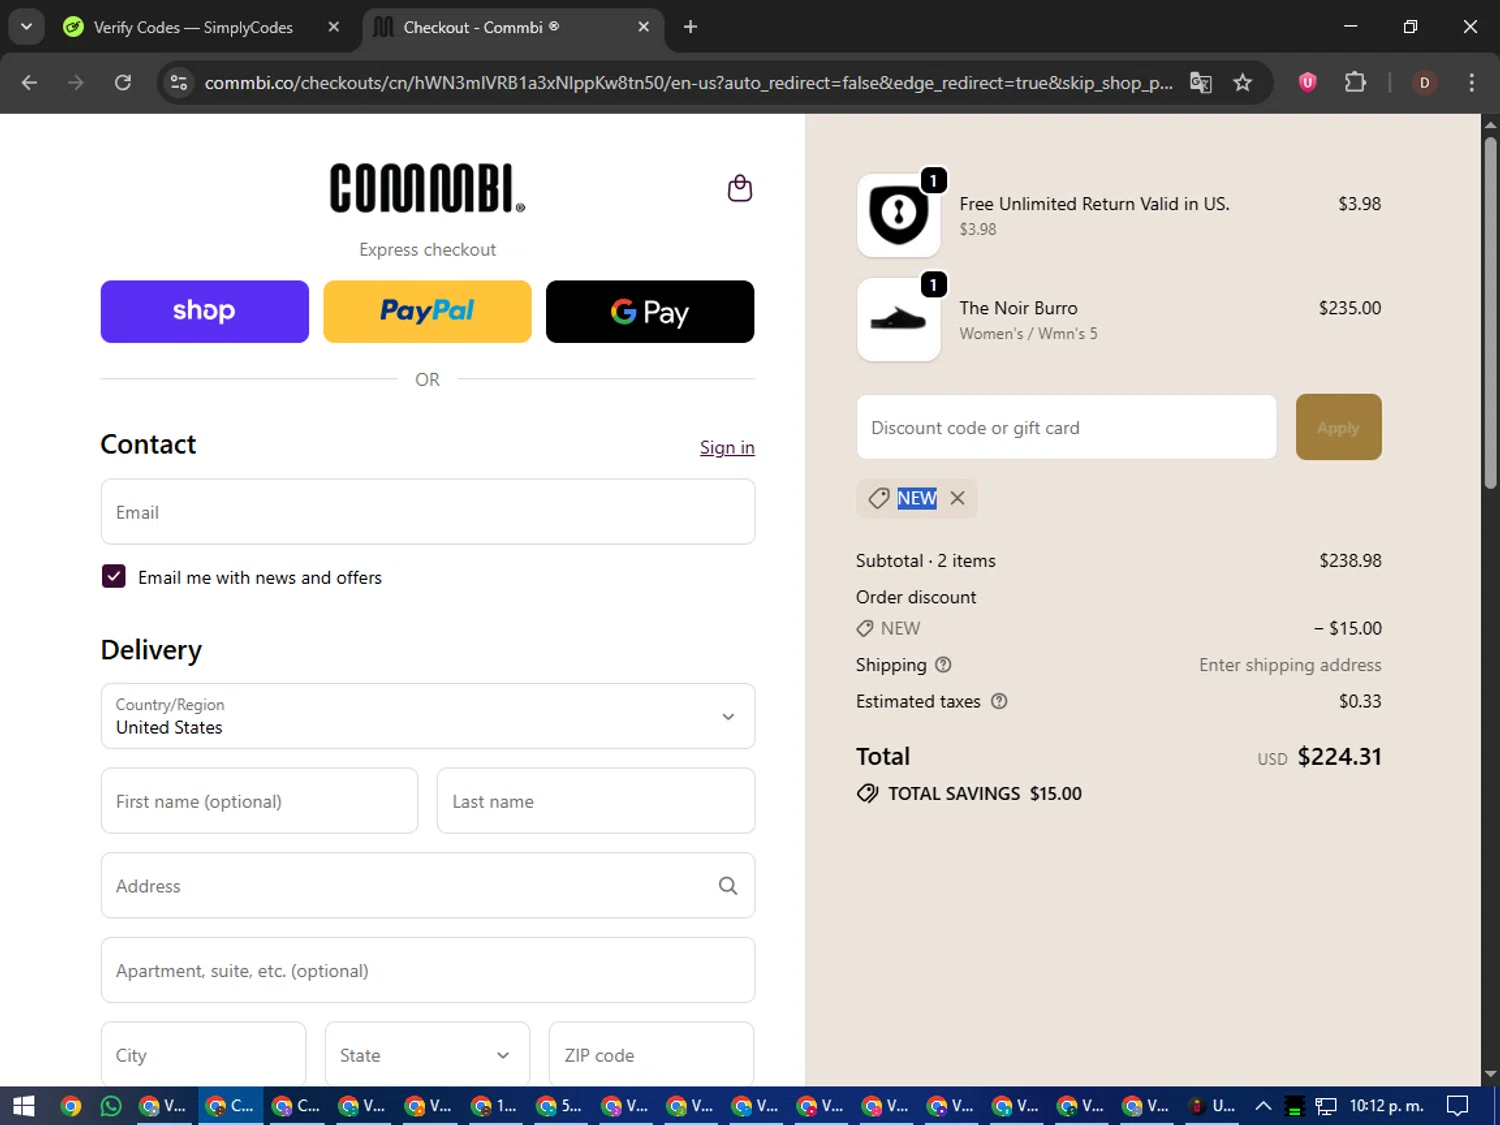Pay with Google Pay button
Viewport: 1500px width, 1125px height.
650,311
